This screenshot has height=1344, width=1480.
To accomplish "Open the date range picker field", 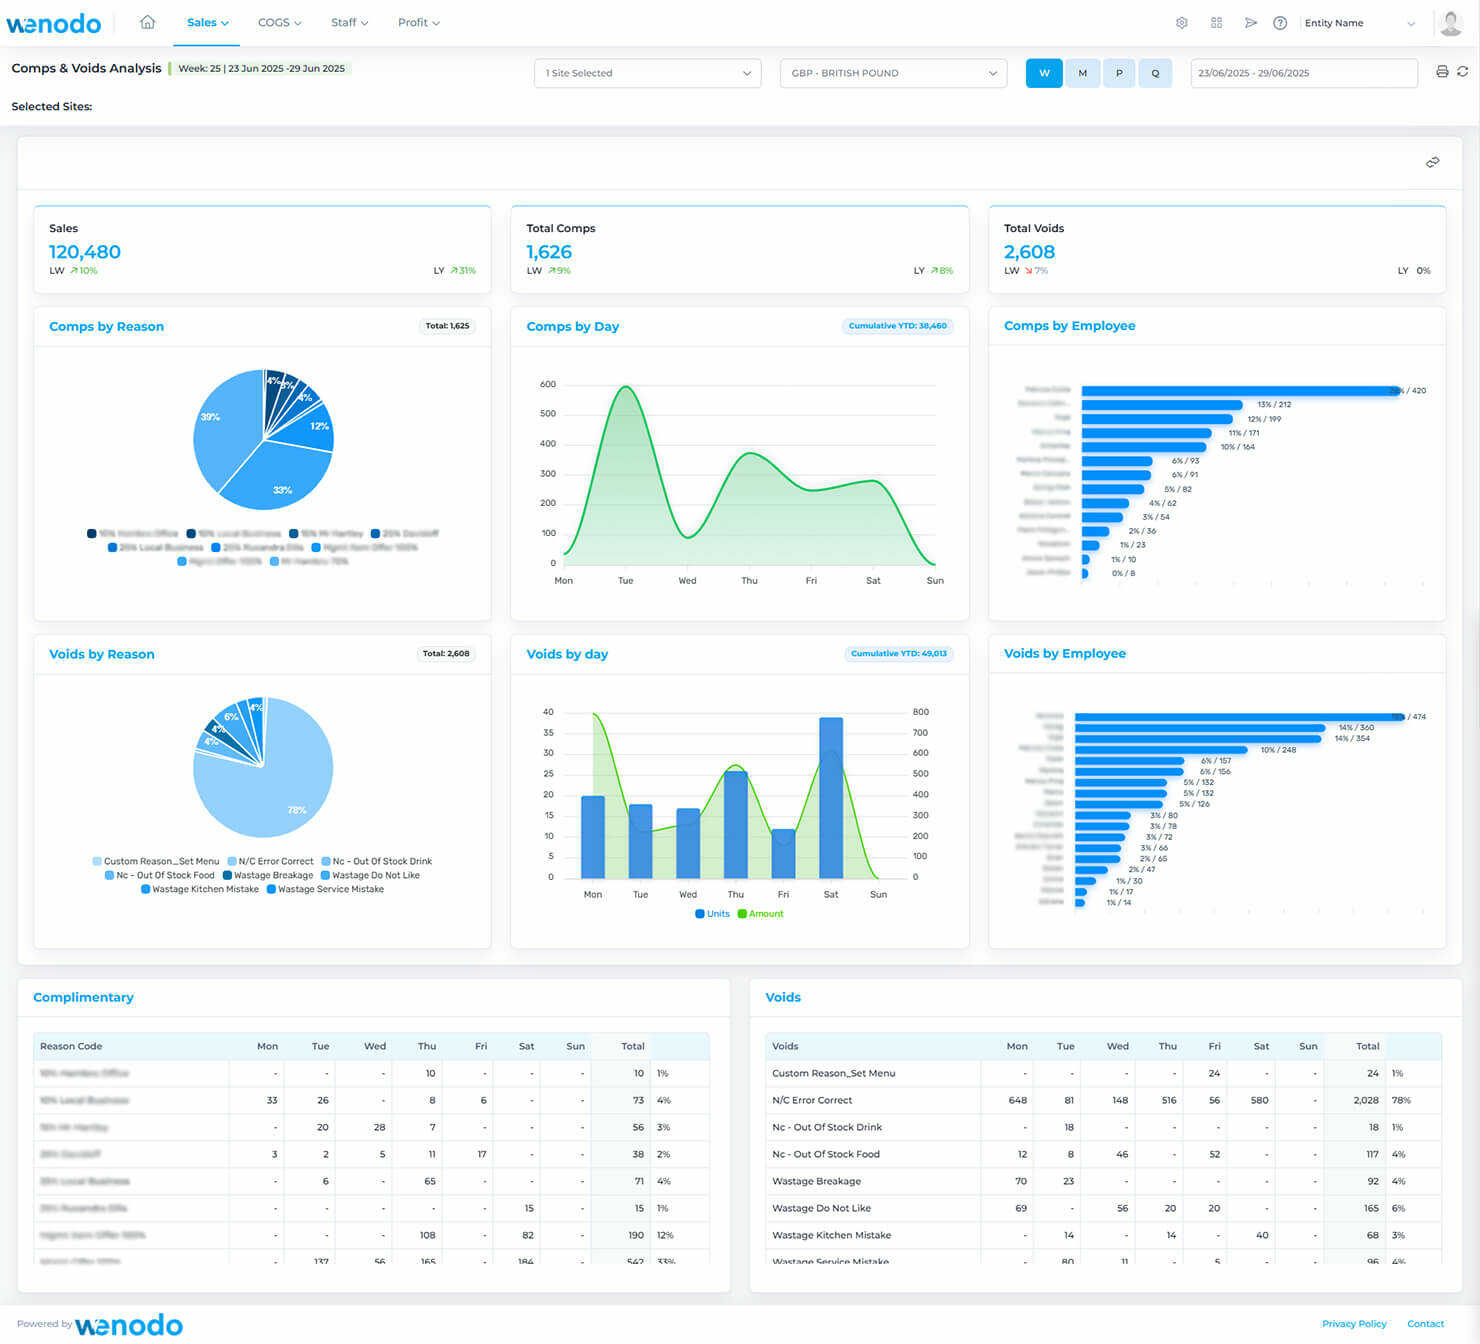I will point(1303,72).
